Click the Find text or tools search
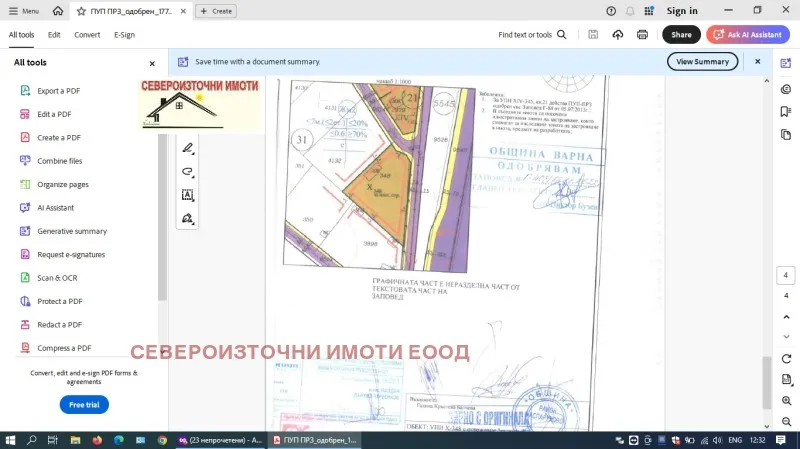The height and width of the screenshot is (449, 800). coord(532,34)
